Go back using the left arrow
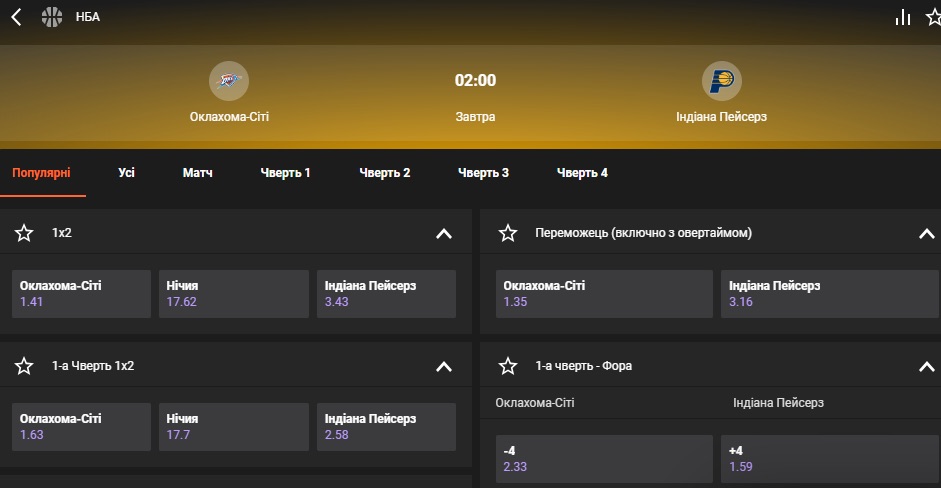The width and height of the screenshot is (941, 488). (16, 17)
